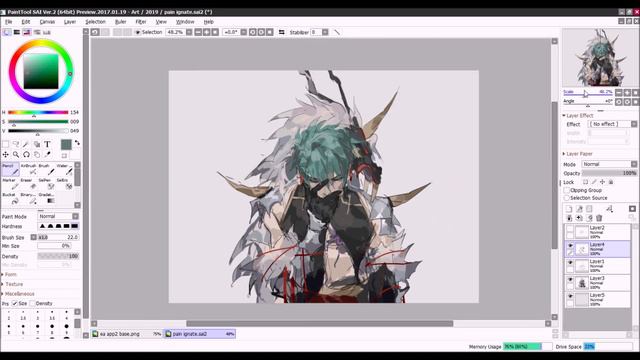Hide Layer5 using its eye icon
Image resolution: width=640 pixels, height=360 pixels.
(570, 296)
